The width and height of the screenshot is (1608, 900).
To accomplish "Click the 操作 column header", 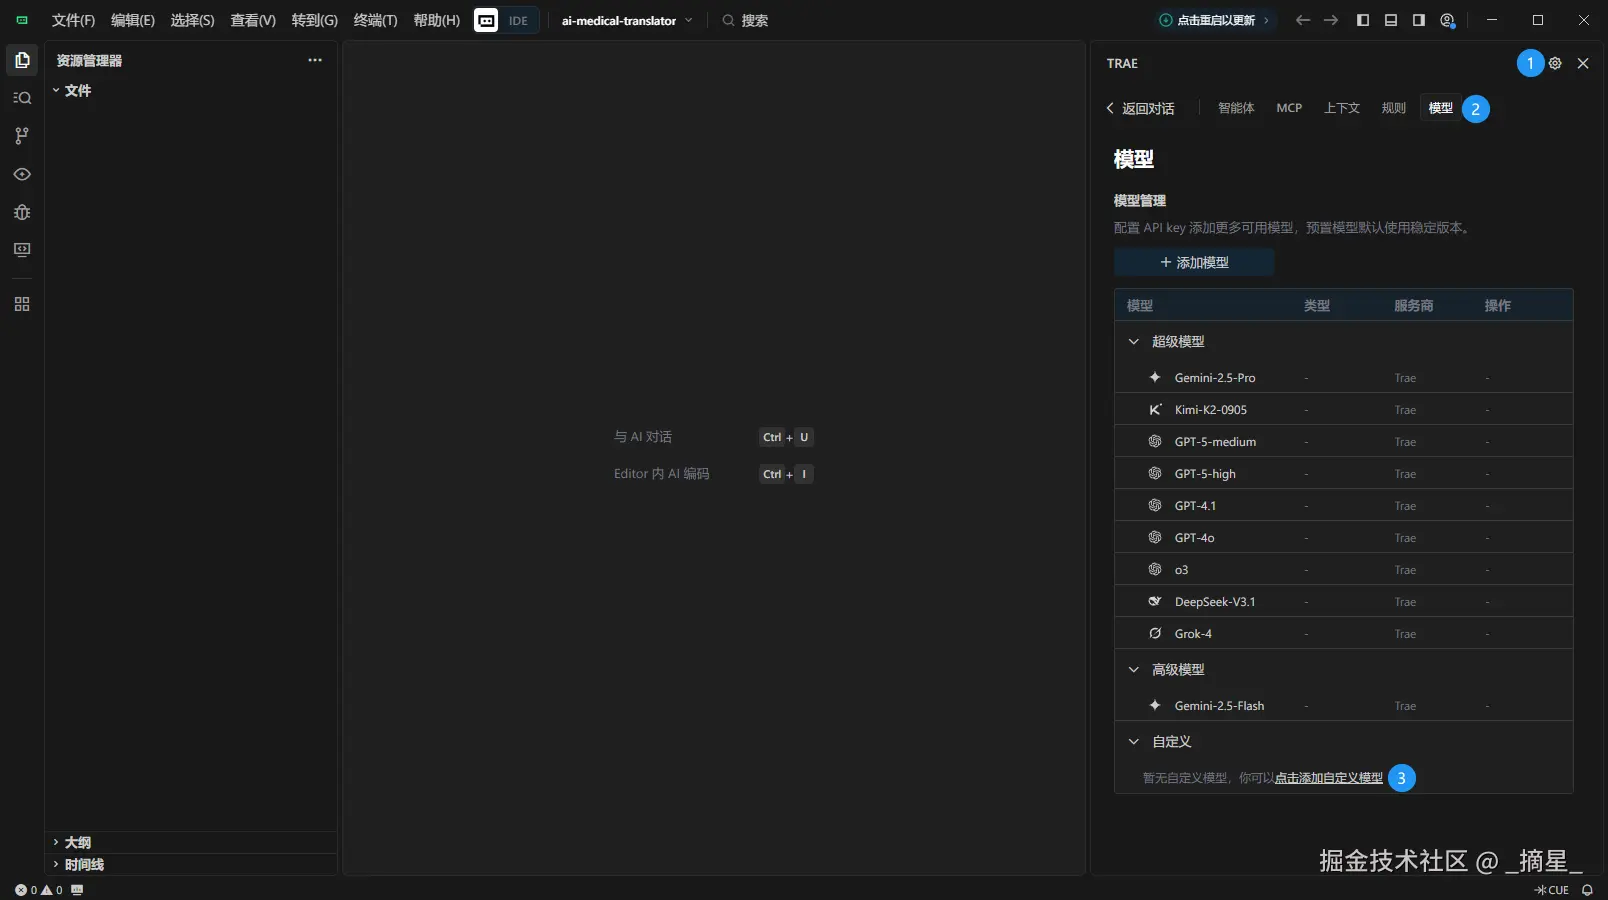I will coord(1497,305).
